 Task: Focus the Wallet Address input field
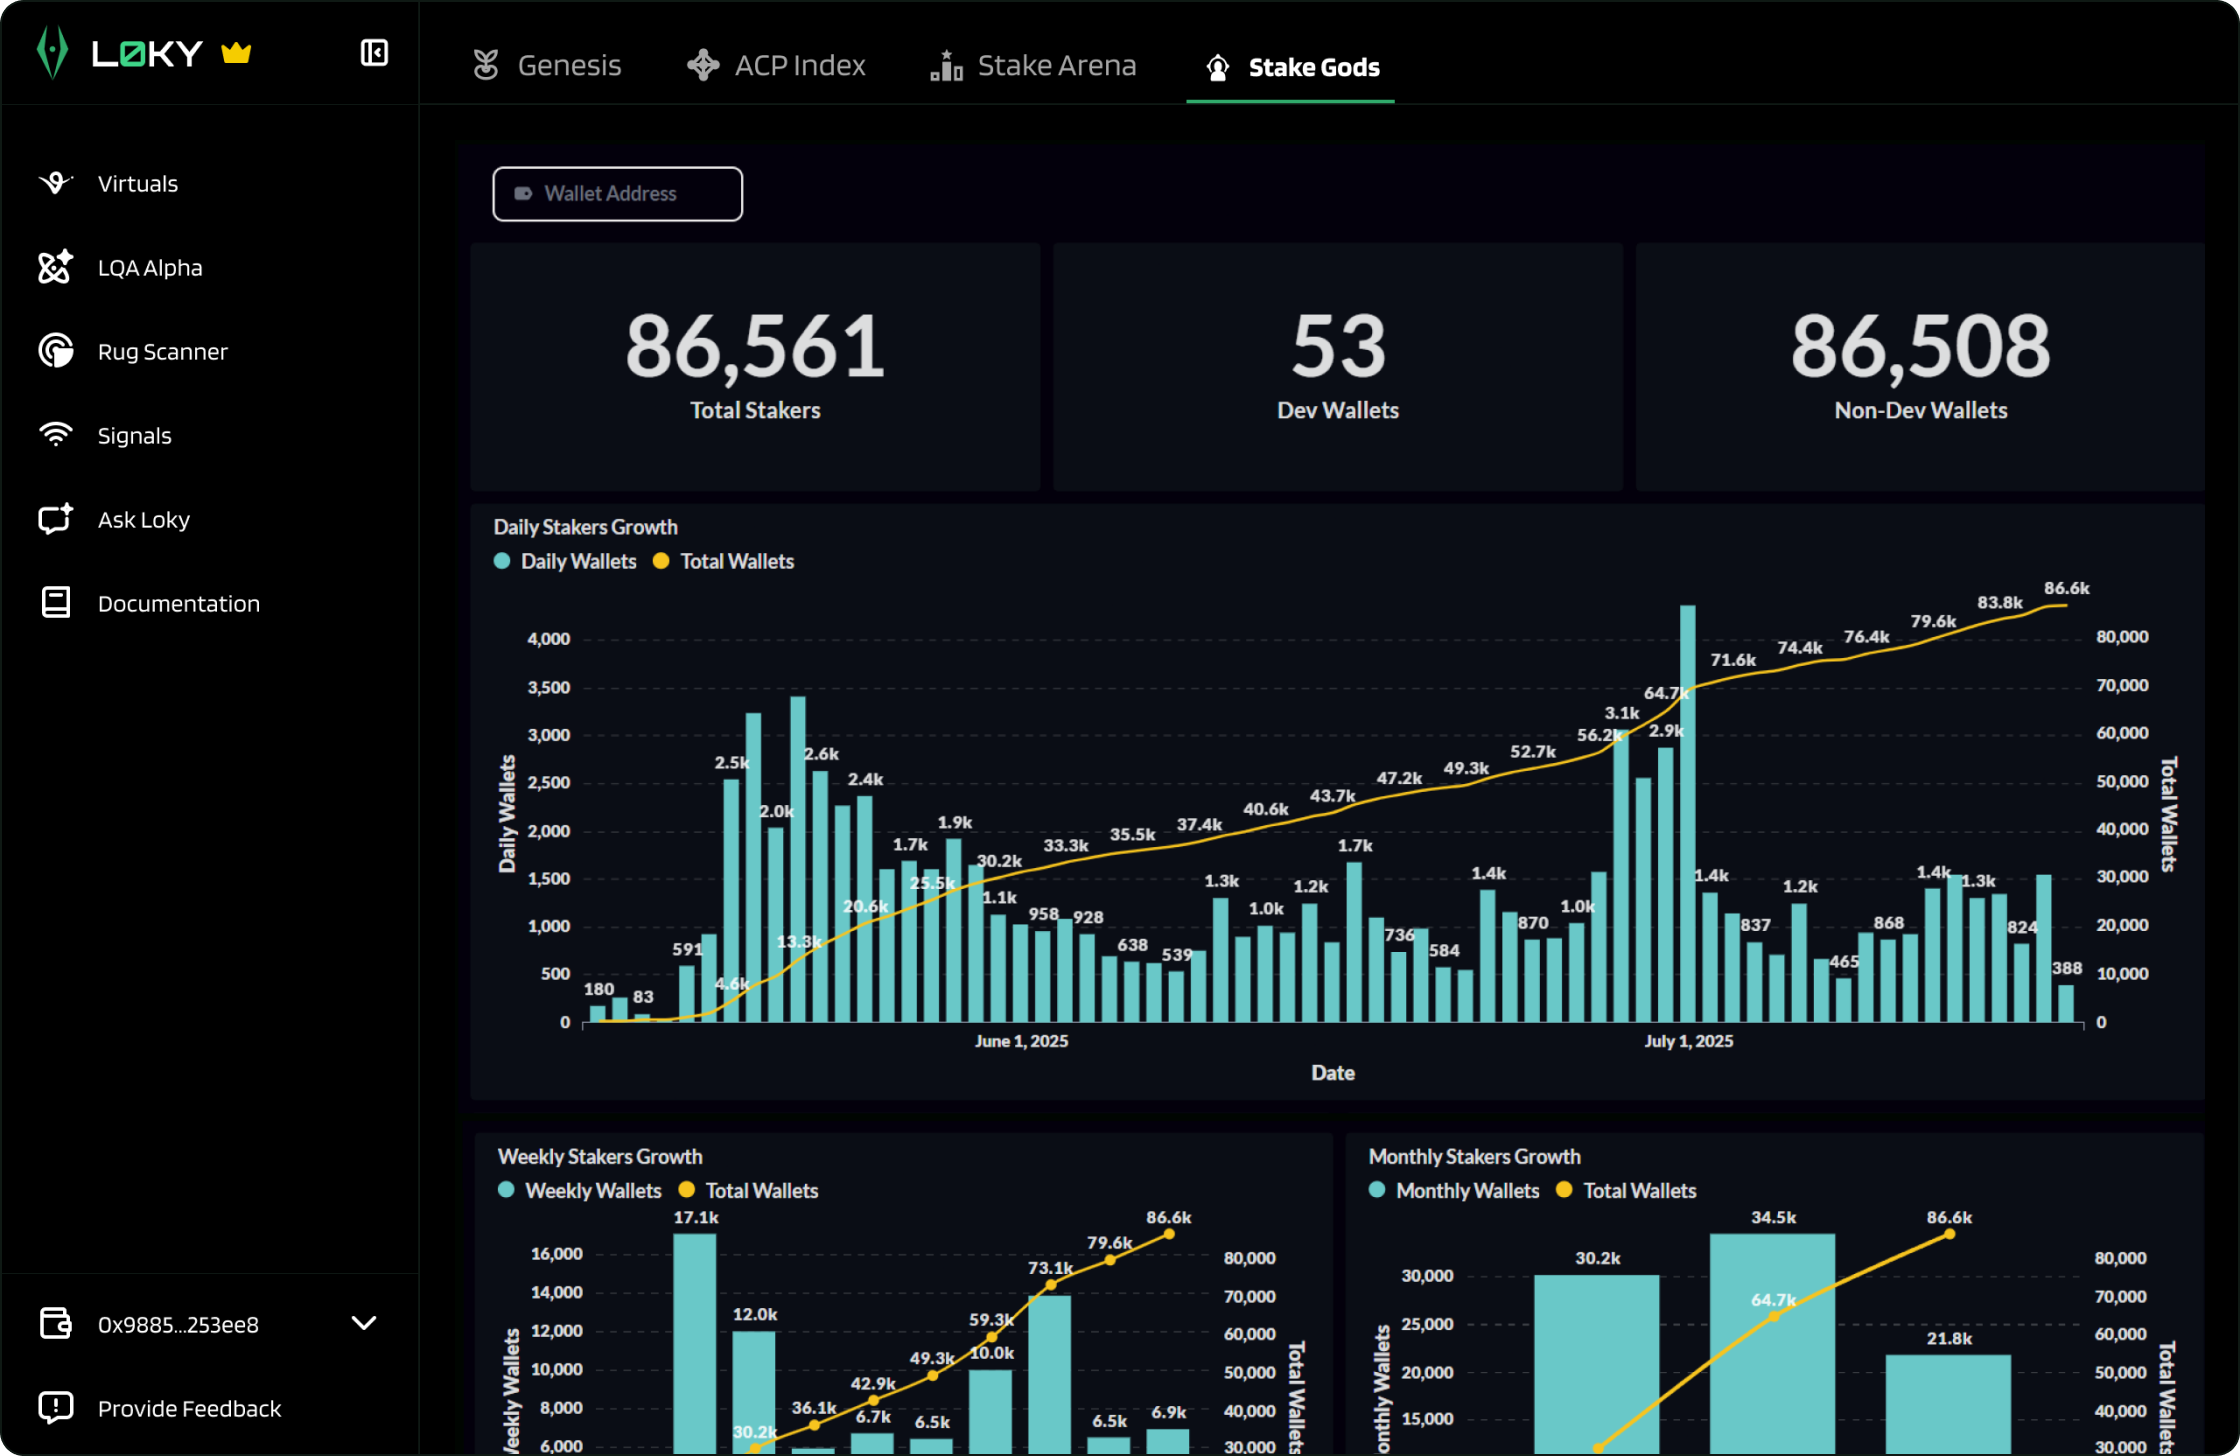coord(617,193)
